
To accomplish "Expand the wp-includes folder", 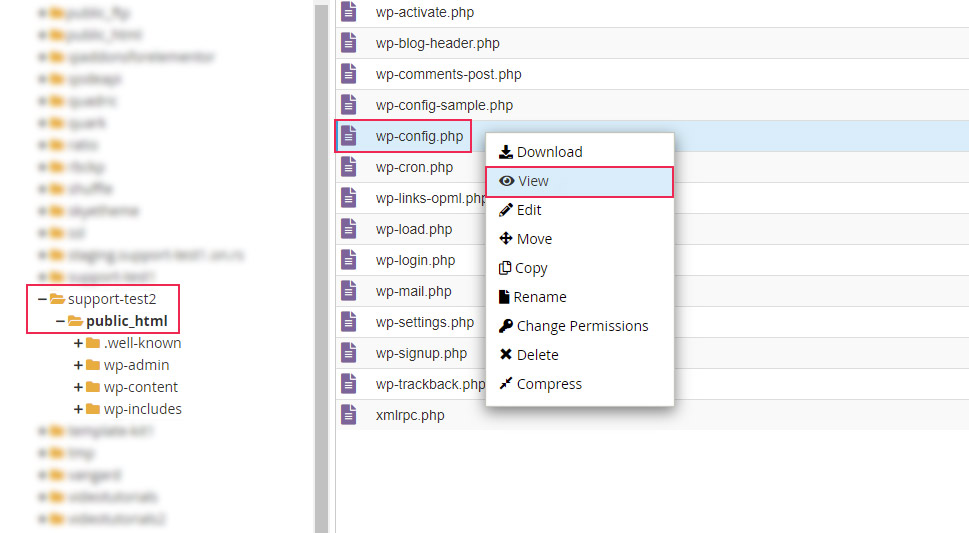I will [78, 409].
